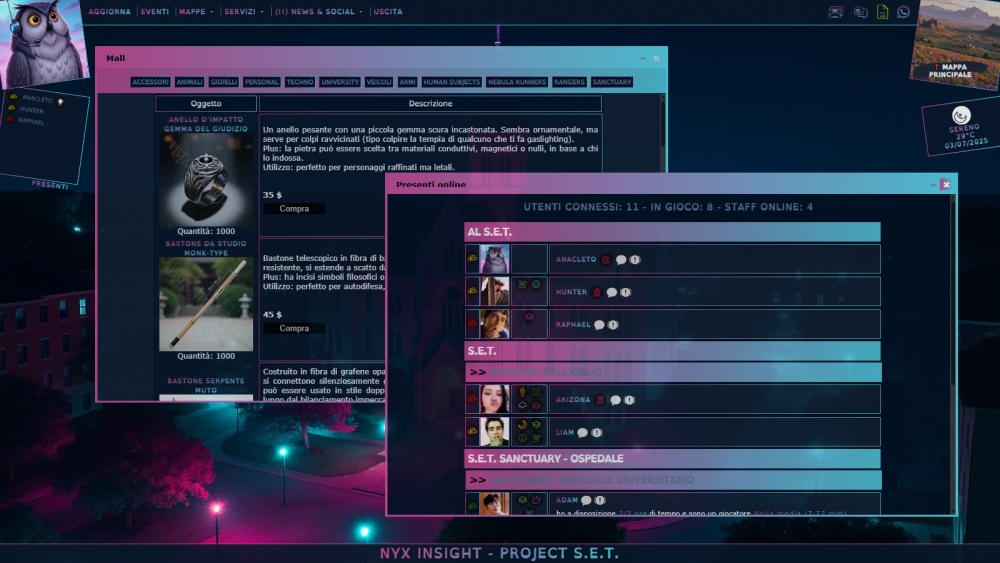Open the Mappe dropdown menu
This screenshot has width=1000, height=563.
tap(196, 11)
